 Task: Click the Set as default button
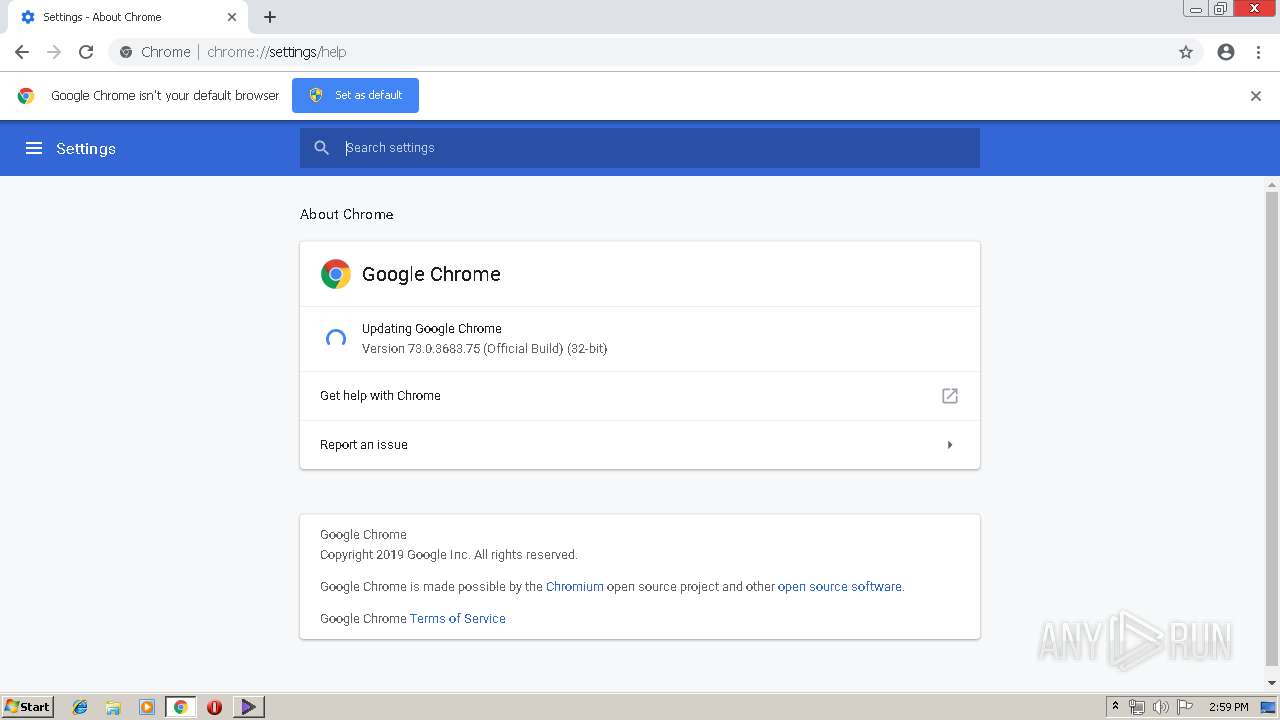point(355,95)
